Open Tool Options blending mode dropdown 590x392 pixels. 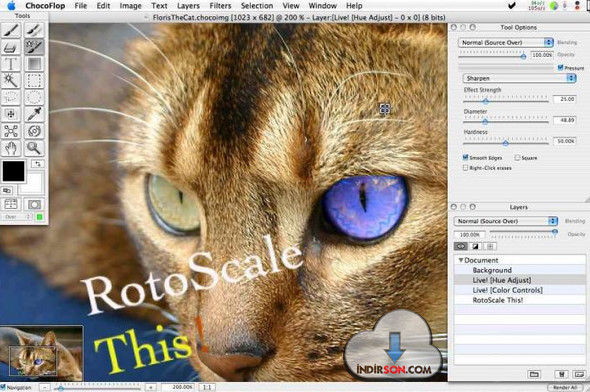click(506, 43)
